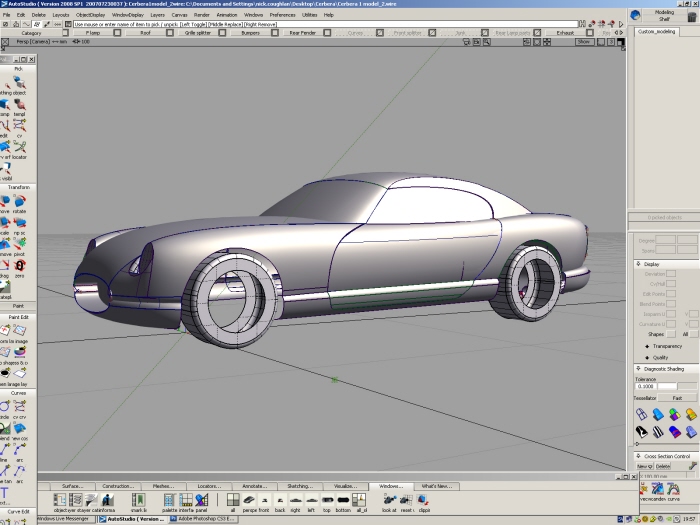The height and width of the screenshot is (525, 700).
Task: Switch to the right view icon
Action: [x=295, y=499]
